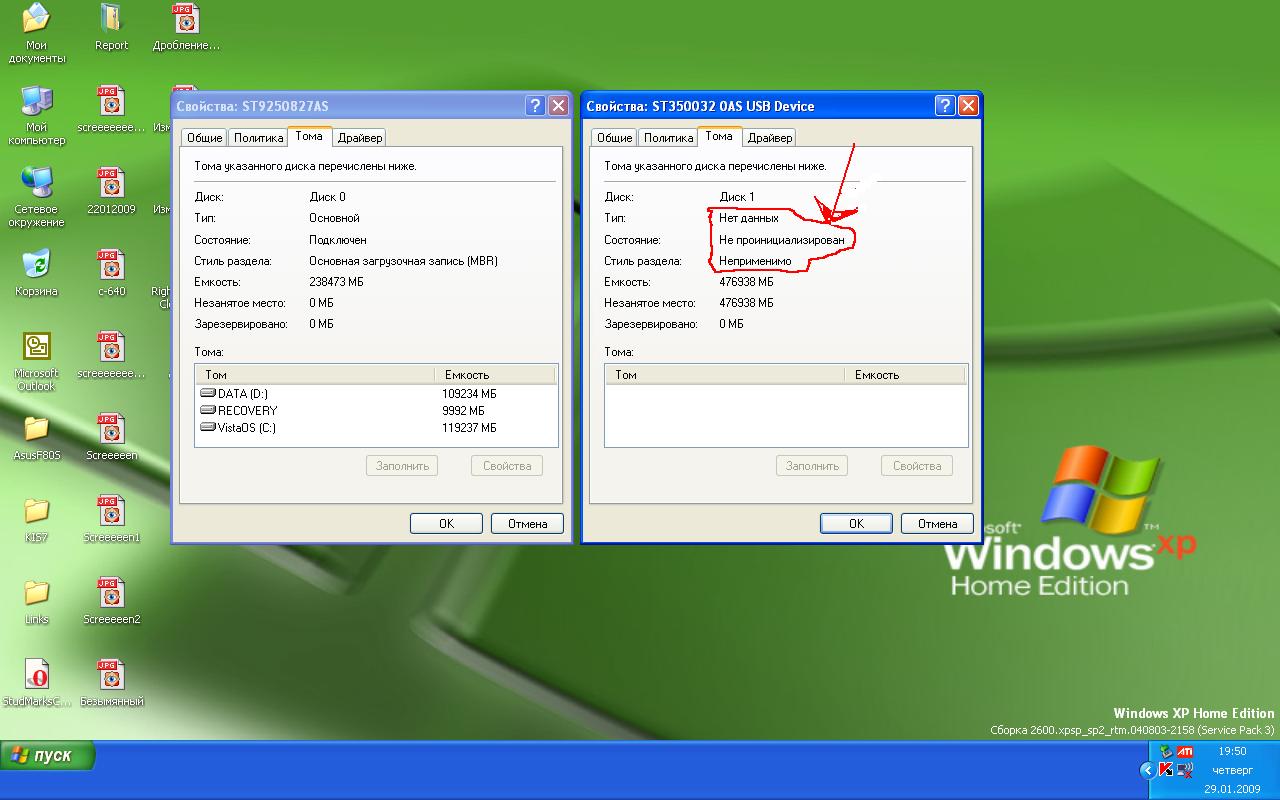Viewport: 1280px width, 800px height.
Task: Click the Емкость column header in USB Device window
Action: coord(906,375)
